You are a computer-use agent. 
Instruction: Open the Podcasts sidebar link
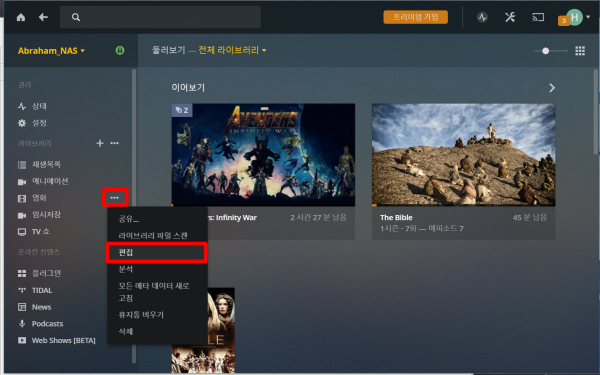[47, 324]
